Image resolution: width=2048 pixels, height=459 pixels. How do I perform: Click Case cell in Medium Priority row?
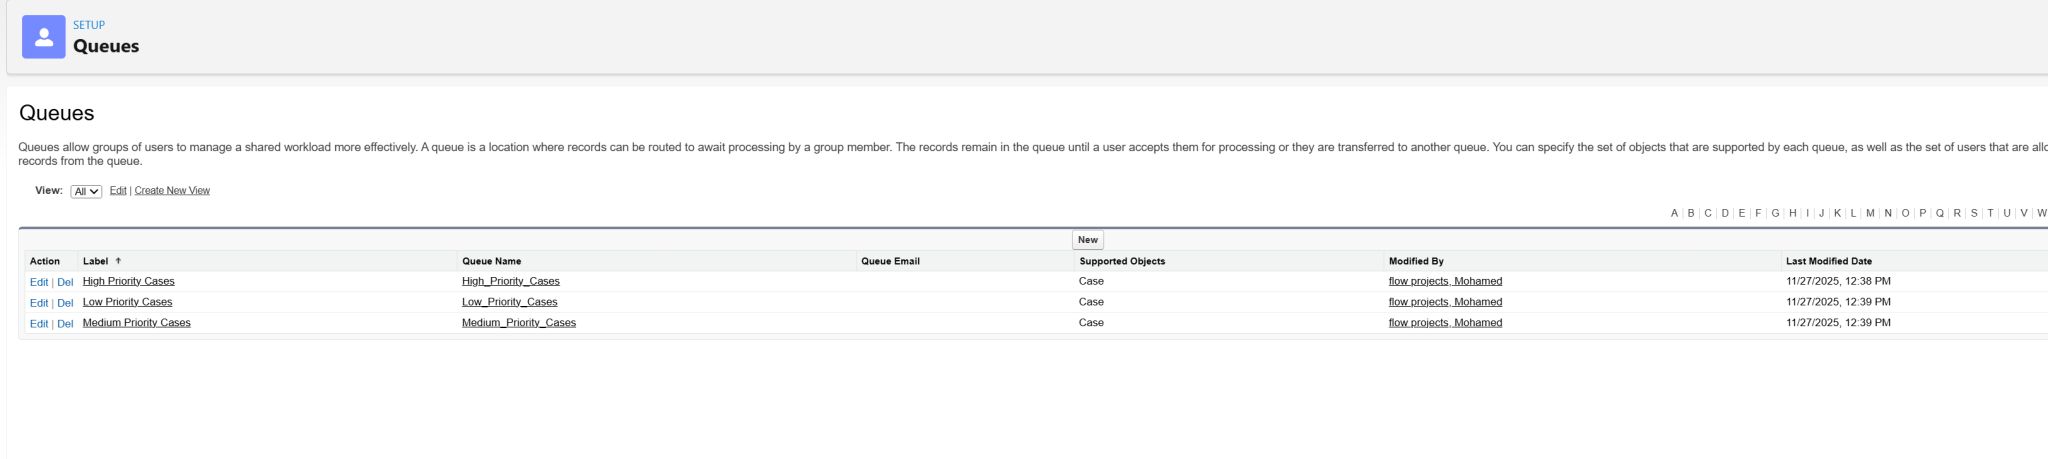click(1091, 323)
